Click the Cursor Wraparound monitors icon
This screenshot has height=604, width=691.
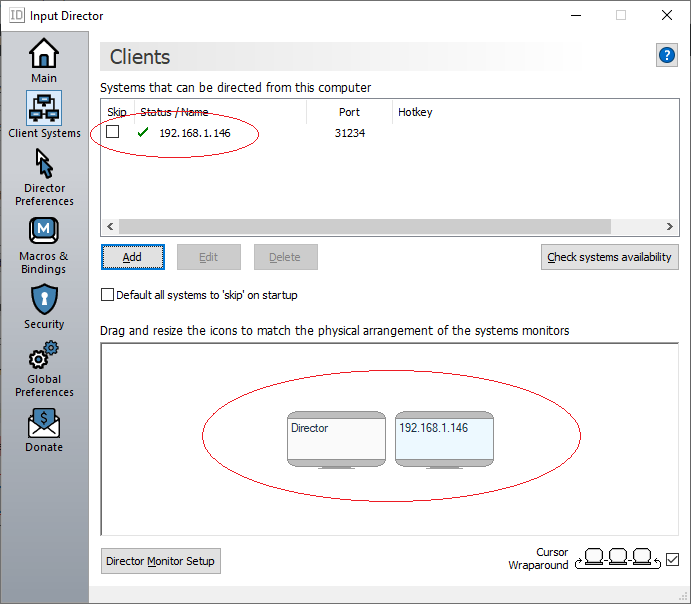tap(618, 558)
